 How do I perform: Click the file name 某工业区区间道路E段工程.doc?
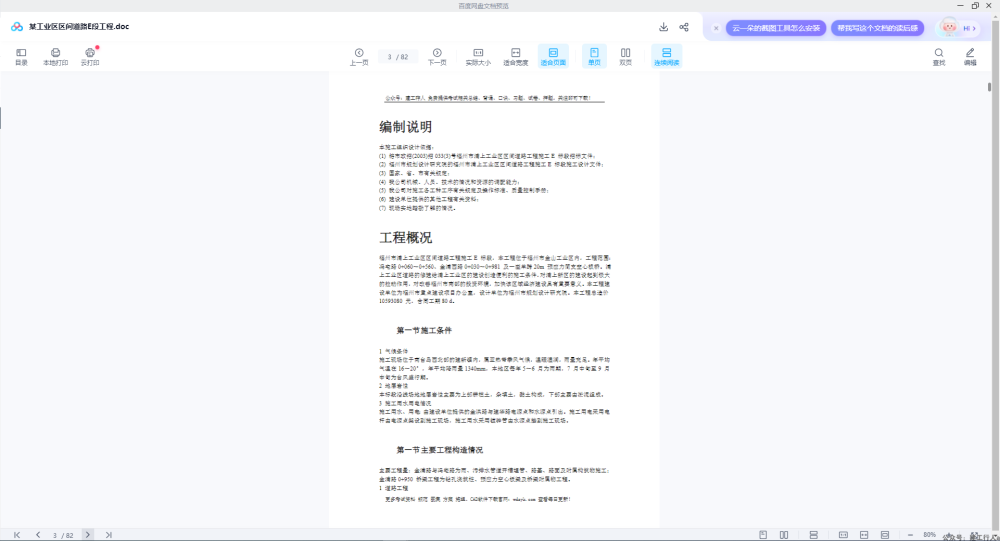79,27
